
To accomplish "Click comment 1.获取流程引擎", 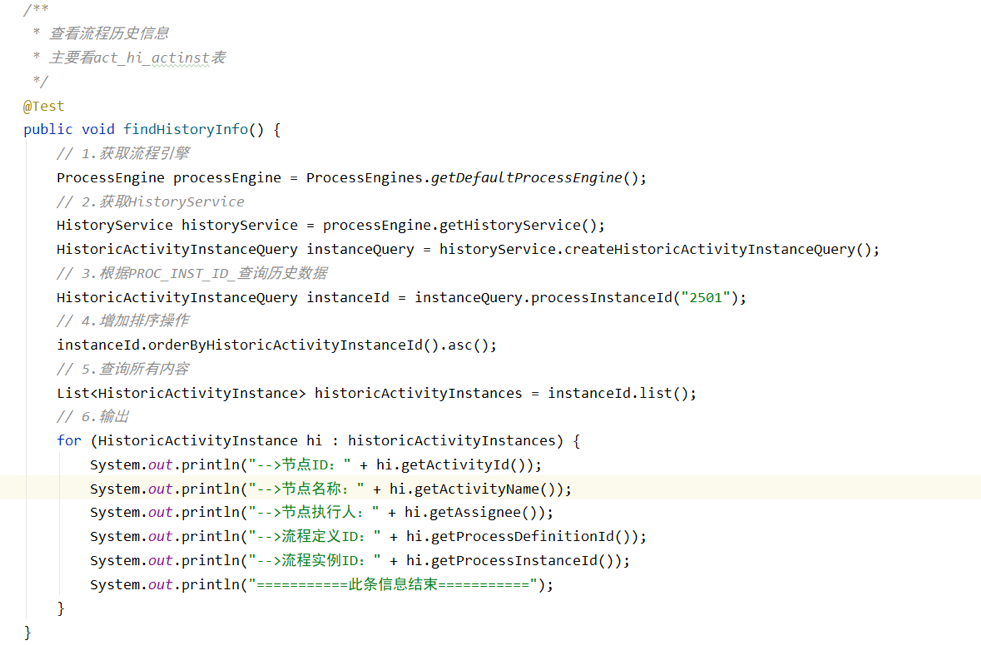I will [123, 153].
